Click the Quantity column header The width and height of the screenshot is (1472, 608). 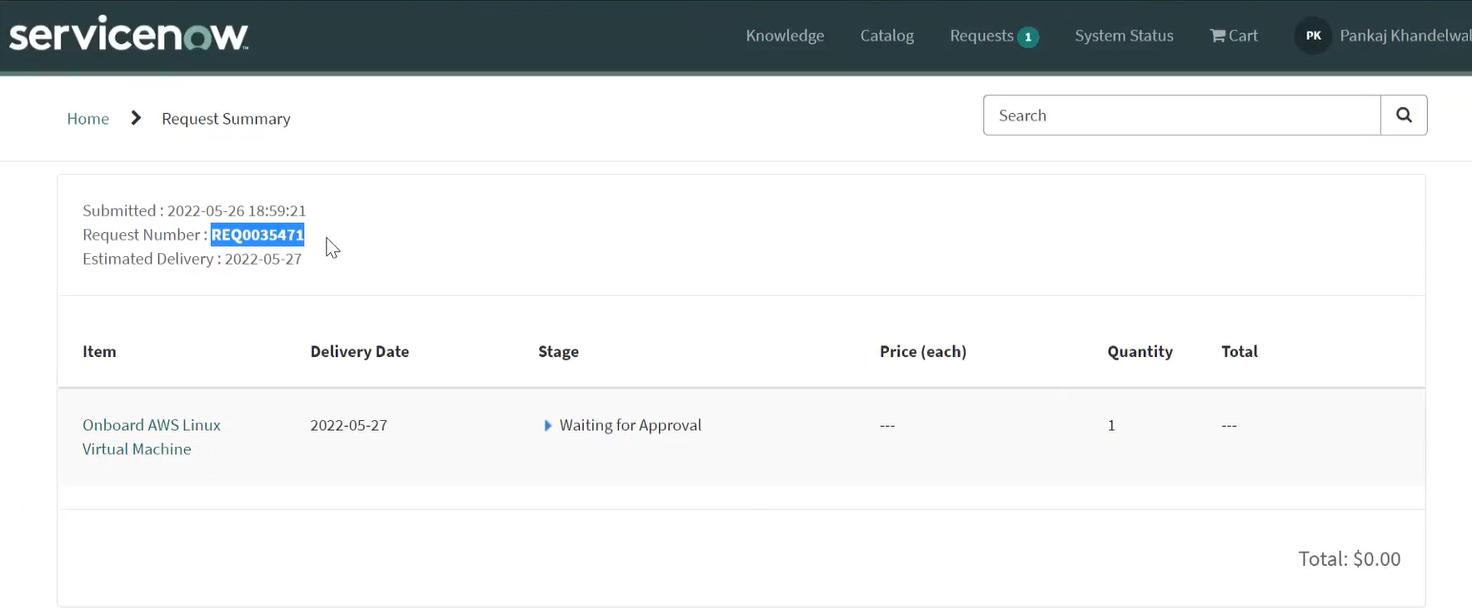tap(1140, 351)
